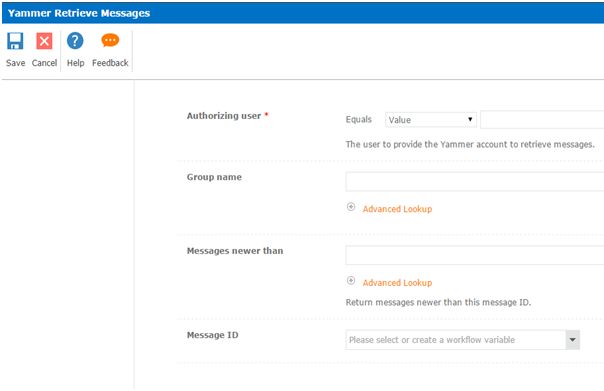Click the Advanced Lookup link below Group name
The height and width of the screenshot is (391, 604).
(397, 209)
